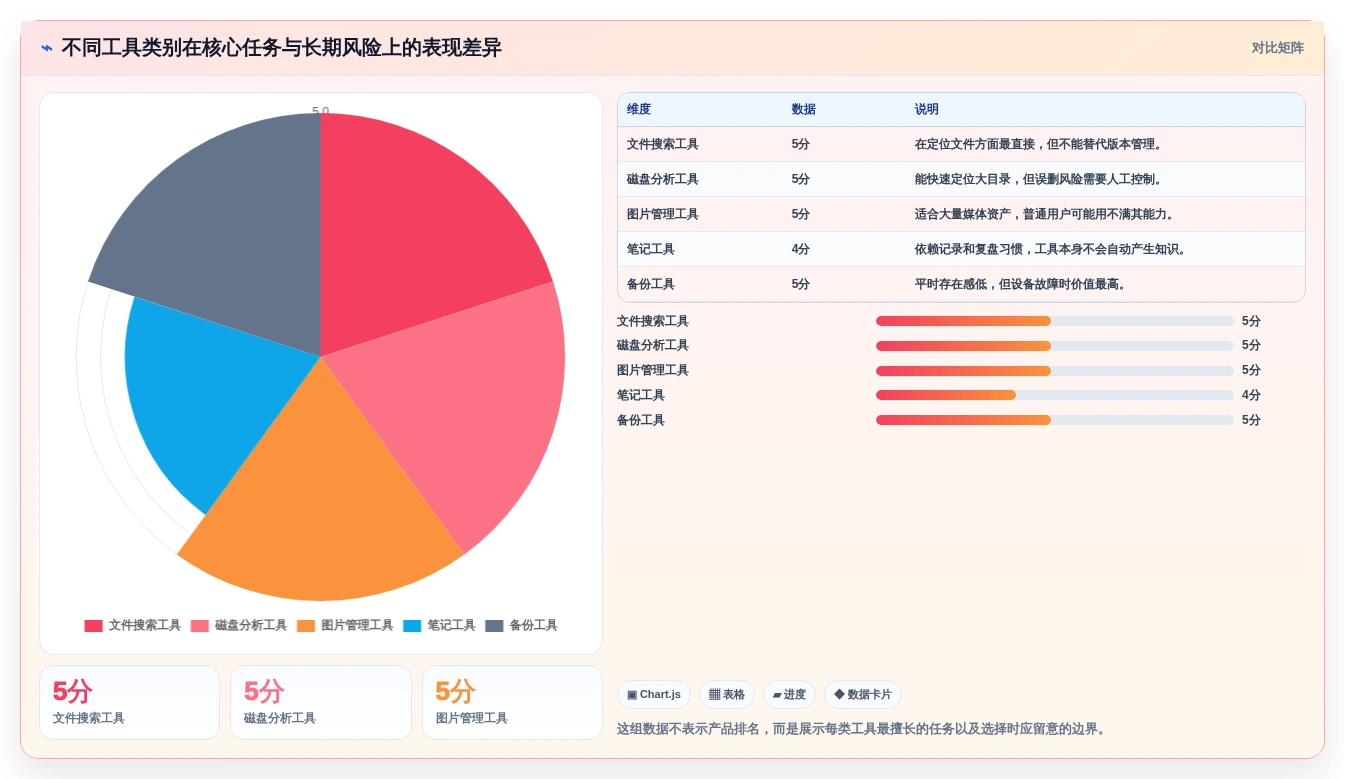Click the orange 图片管理工具 chart segment
1345x779 pixels.
point(320,500)
